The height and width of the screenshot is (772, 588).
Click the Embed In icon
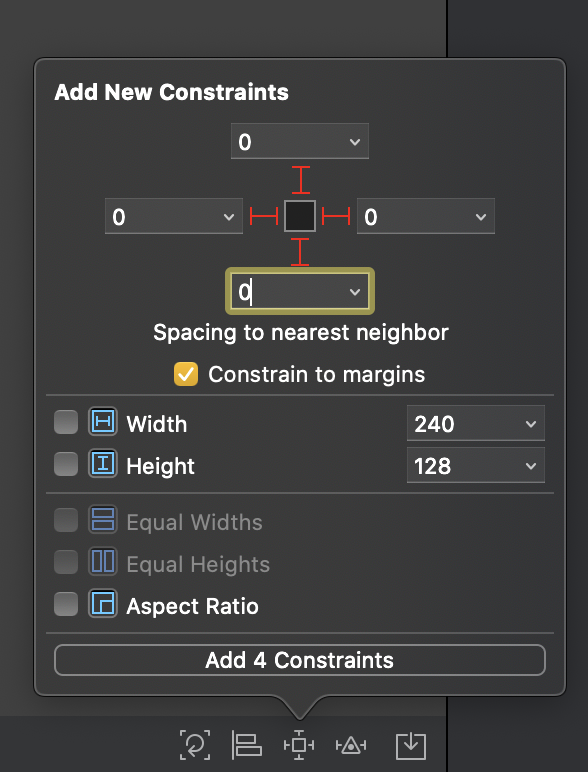[411, 745]
